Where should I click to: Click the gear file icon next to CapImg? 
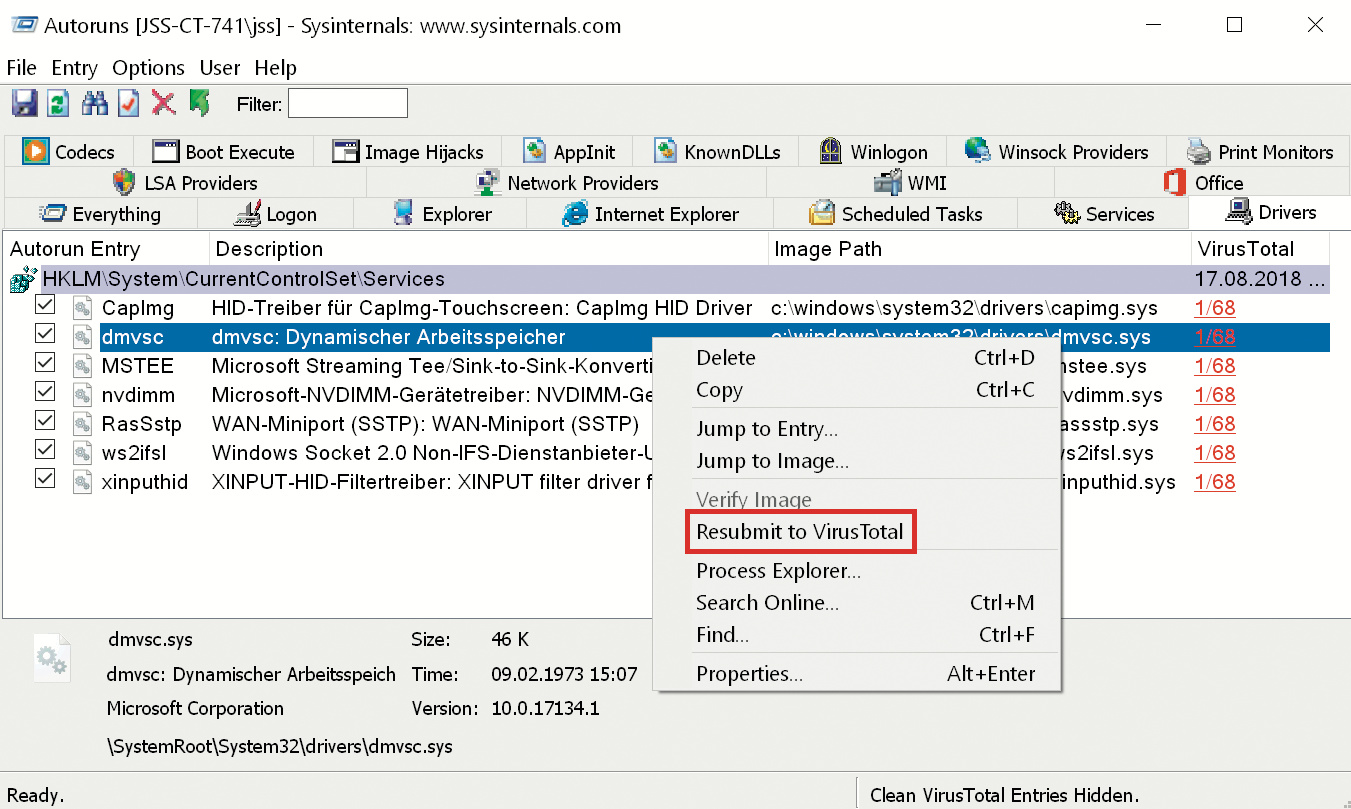(x=81, y=308)
